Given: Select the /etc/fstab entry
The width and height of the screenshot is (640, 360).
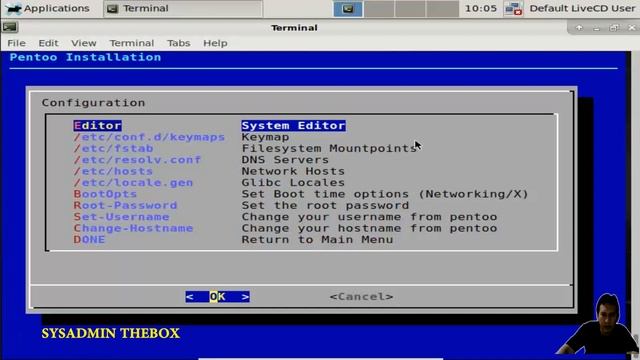Looking at the screenshot, I should point(113,149).
